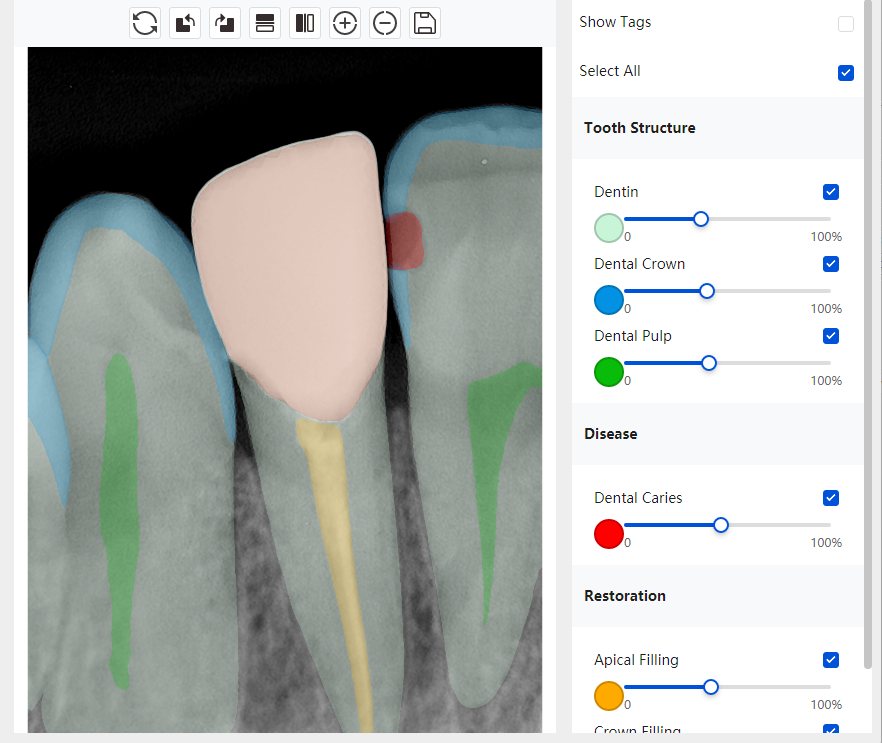
Task: Rotate the image clockwise
Action: tap(225, 23)
